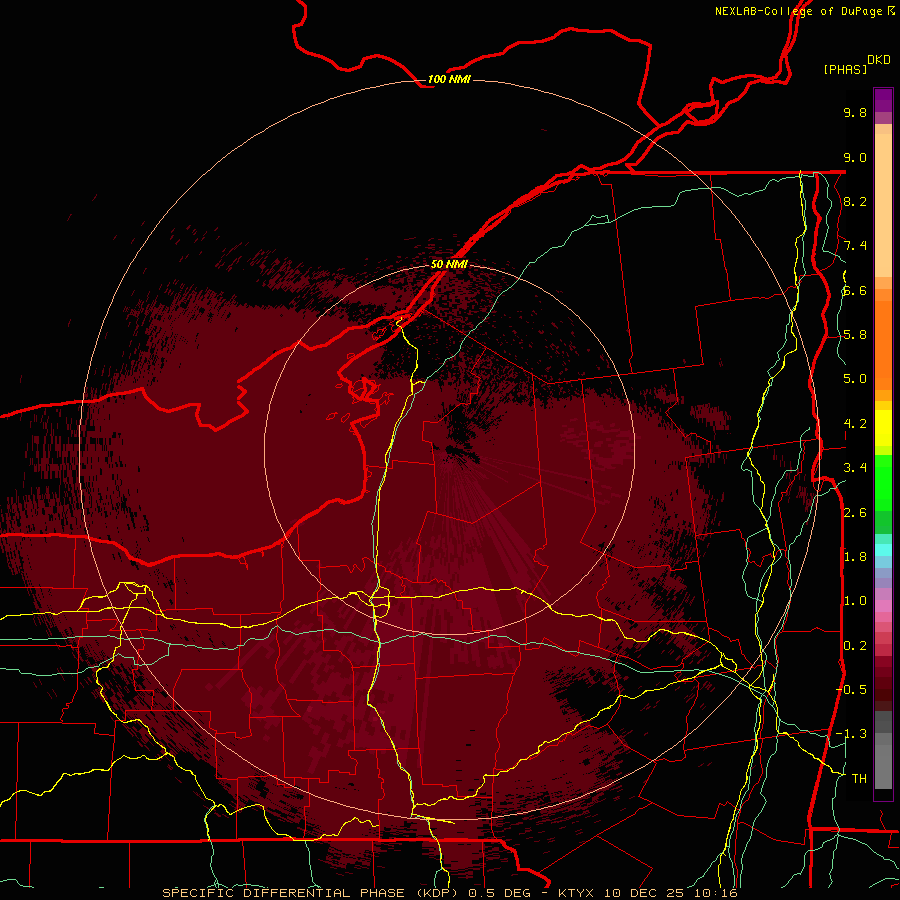
Task: Select the 9.0 value on color scale
Action: pyautogui.click(x=855, y=158)
